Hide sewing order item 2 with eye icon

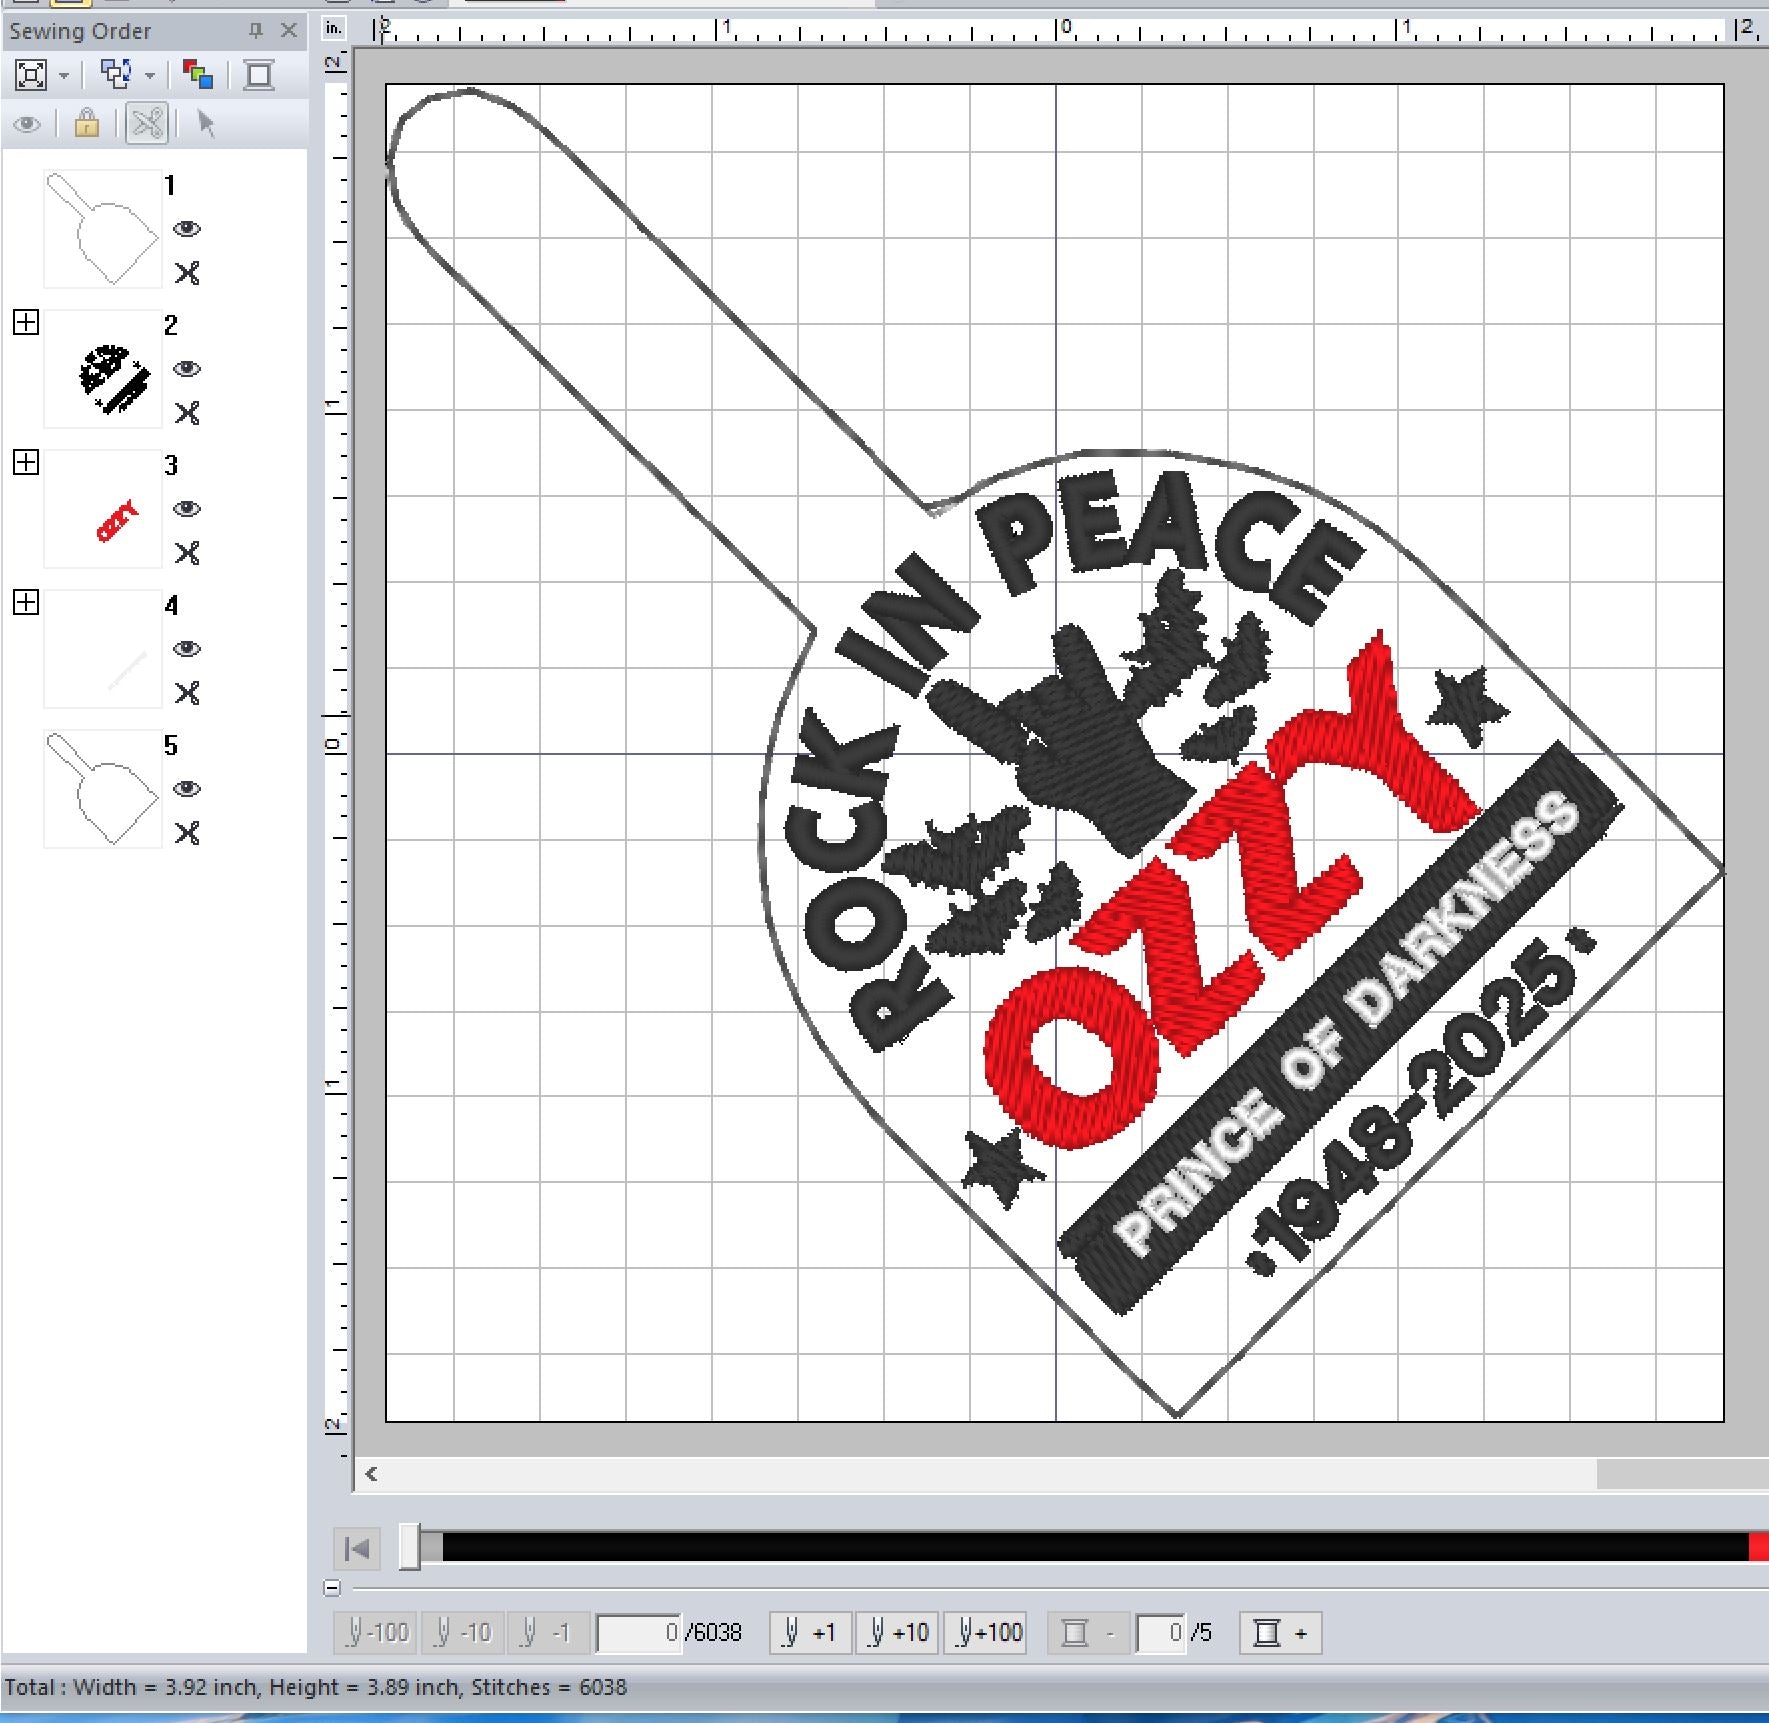(186, 369)
